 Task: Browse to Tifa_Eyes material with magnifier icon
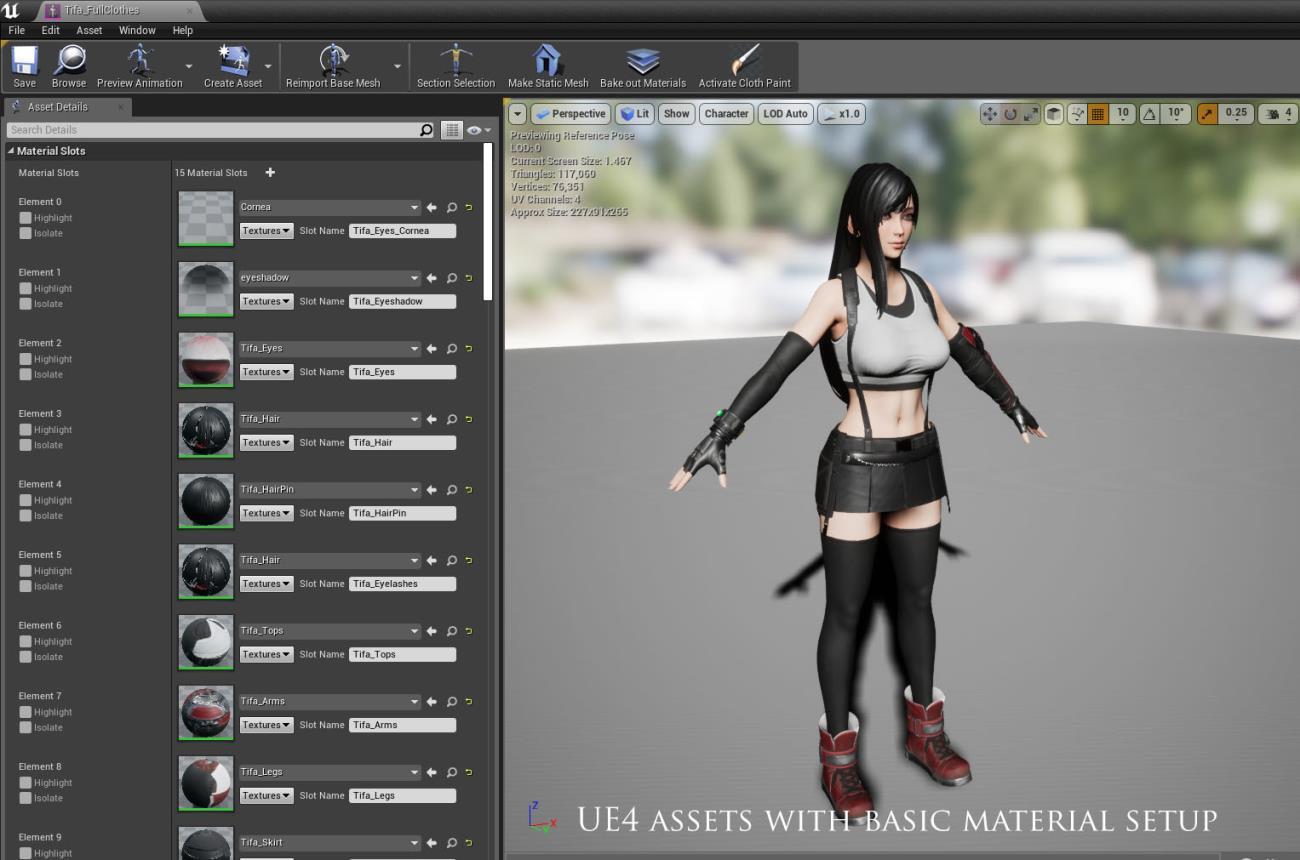[x=452, y=349]
